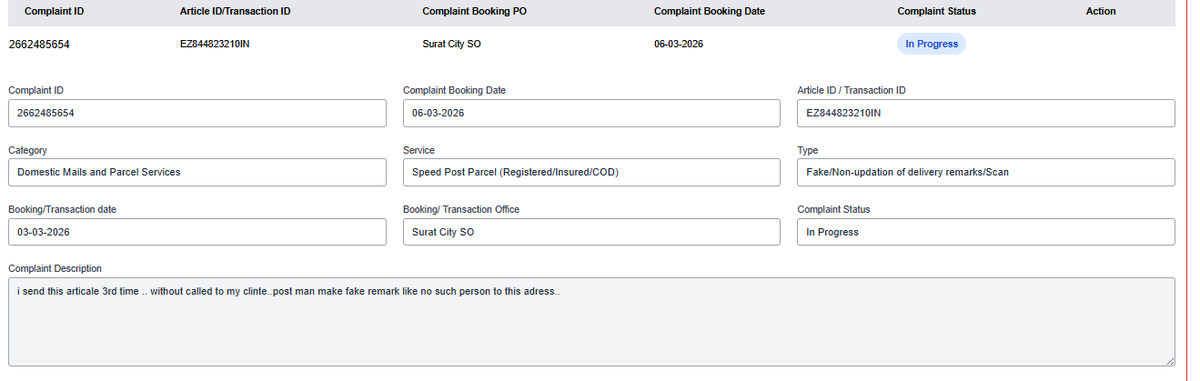Screen dimensions: 1200x381
Task: Click article ID EZ844823210IN in table row
Action: [215, 44]
